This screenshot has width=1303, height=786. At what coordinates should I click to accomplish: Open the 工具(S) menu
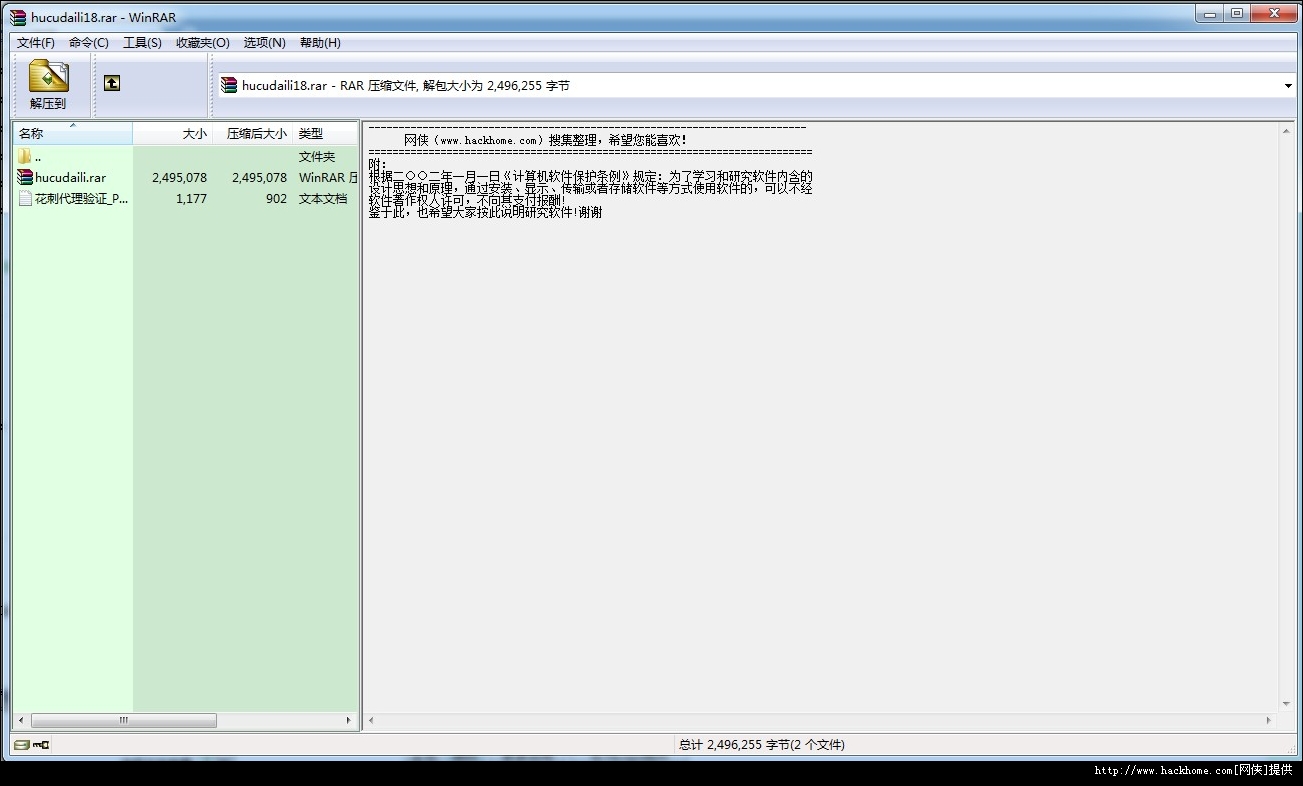(142, 43)
